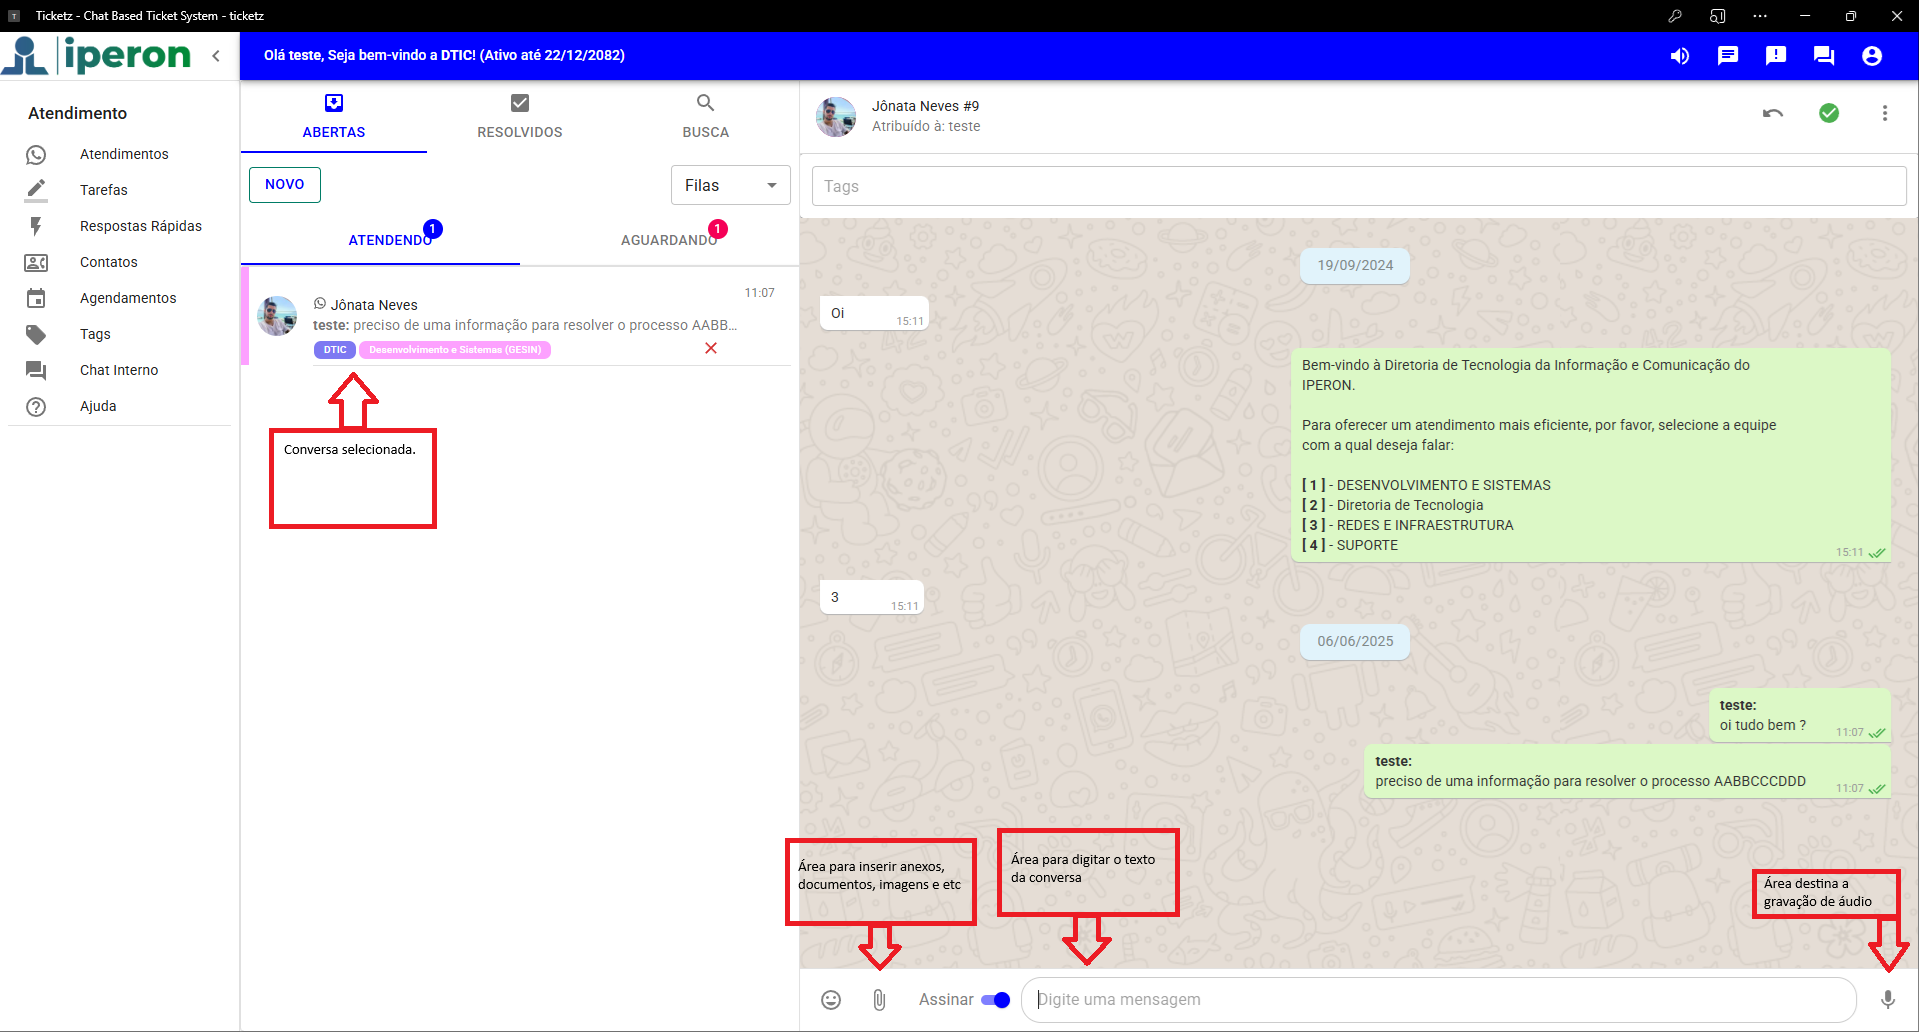Open announcements exclamation bubble icon
The image size is (1919, 1032).
(1776, 56)
